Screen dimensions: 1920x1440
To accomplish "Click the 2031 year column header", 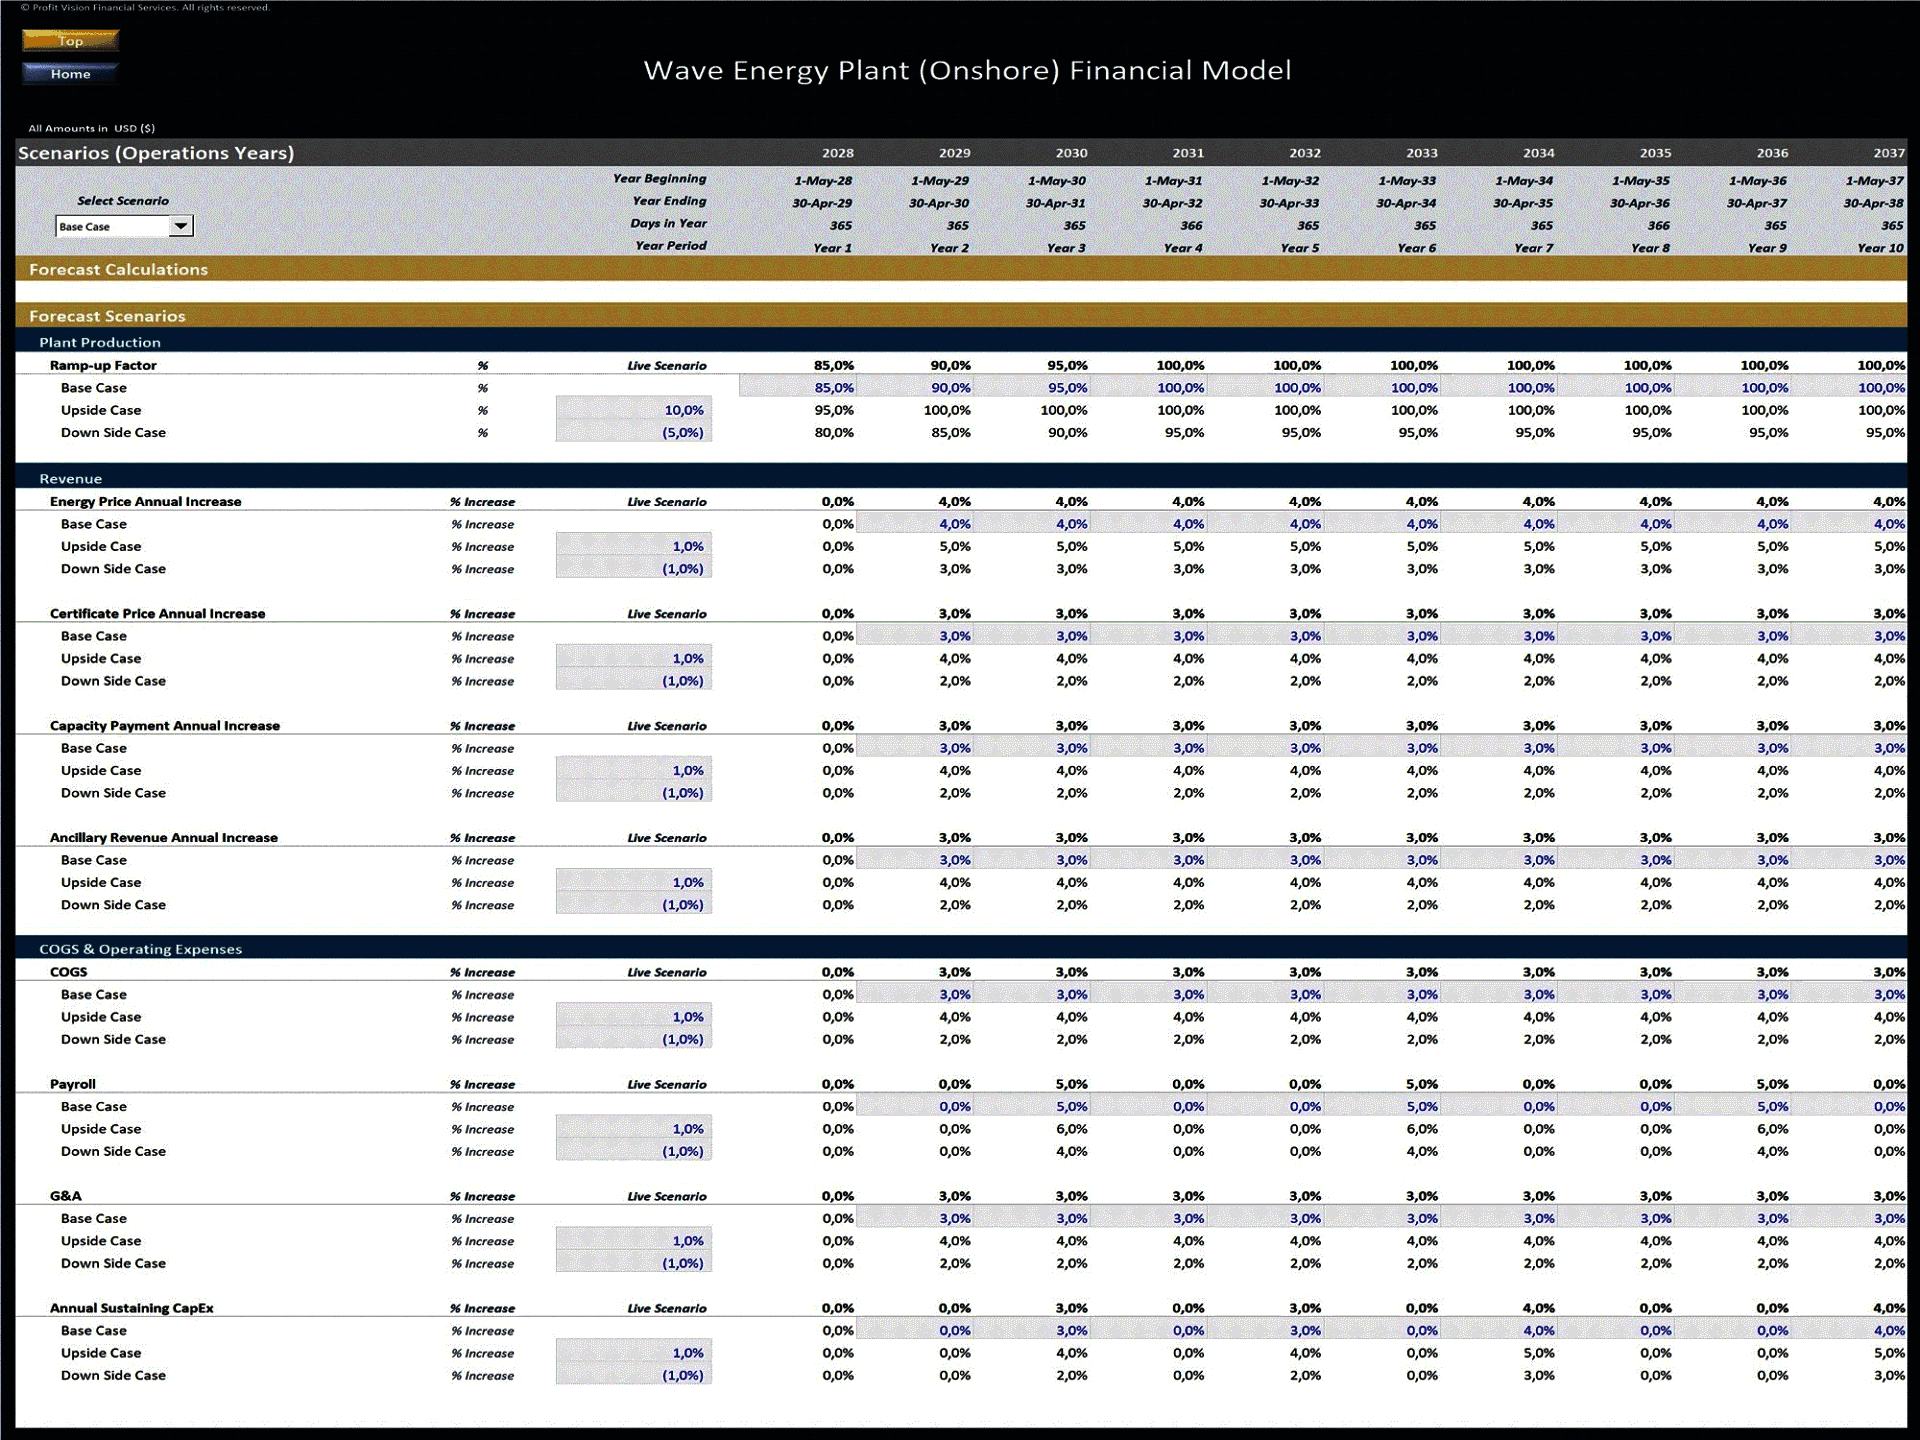I will coord(1188,153).
